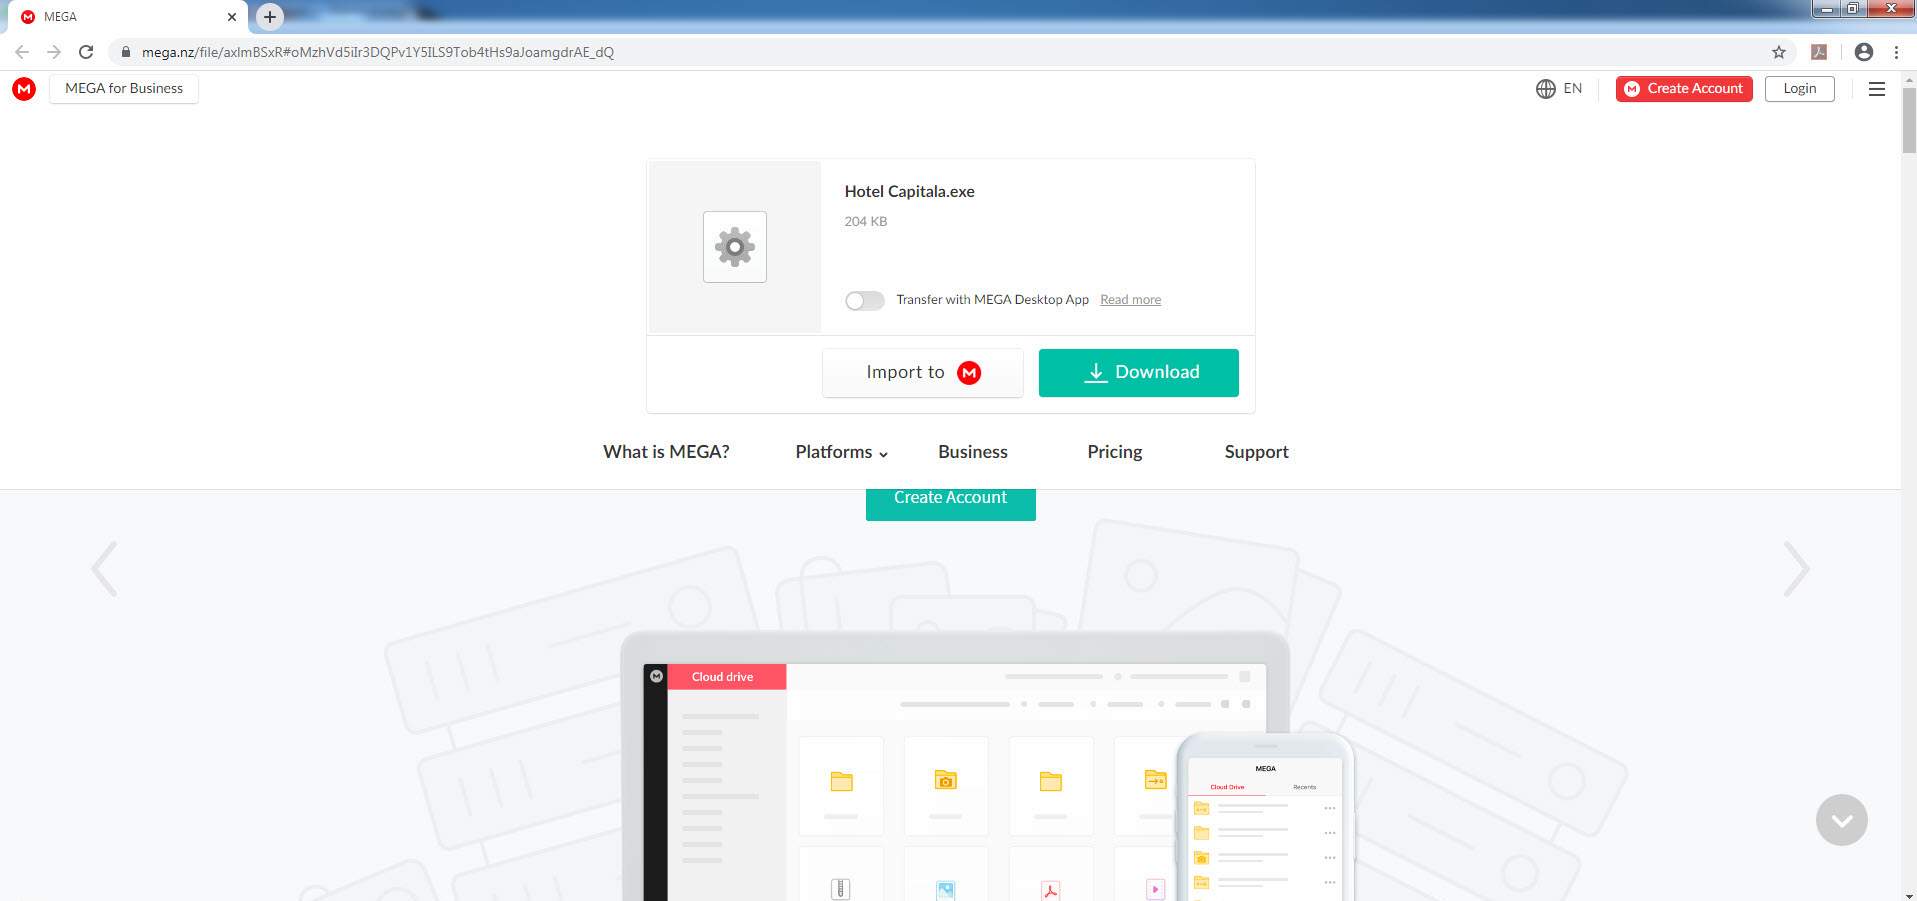Open Chrome profile avatar icon
Screen dimensions: 1917x901
(x=1863, y=52)
